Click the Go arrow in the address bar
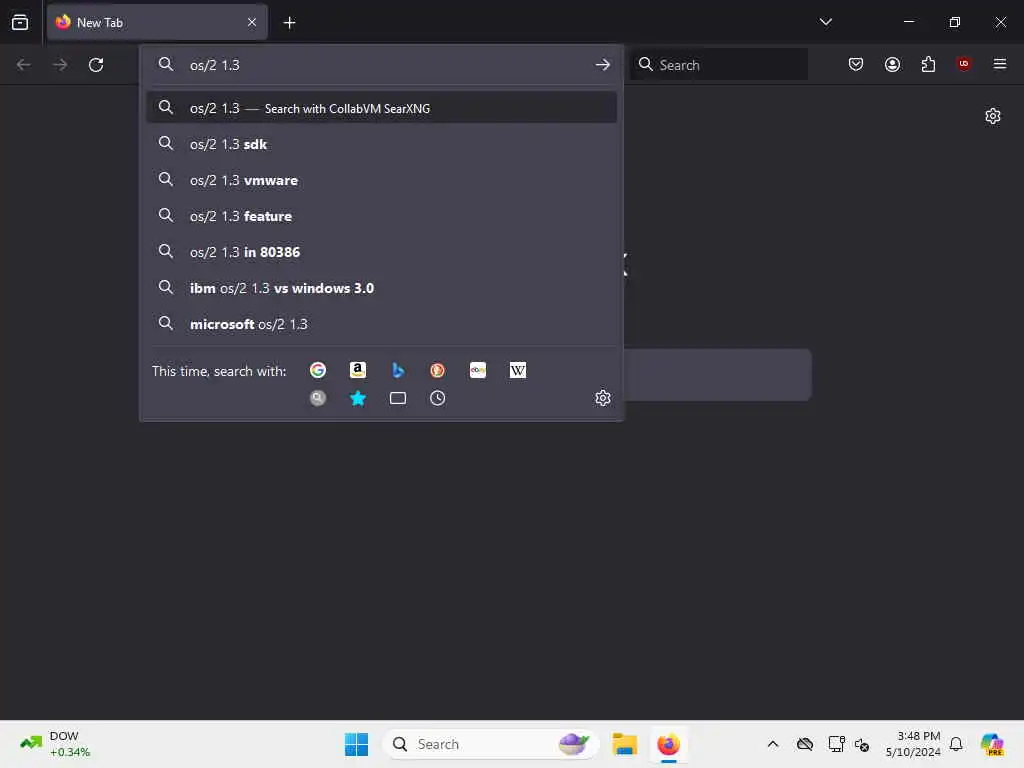1024x768 pixels. (602, 65)
